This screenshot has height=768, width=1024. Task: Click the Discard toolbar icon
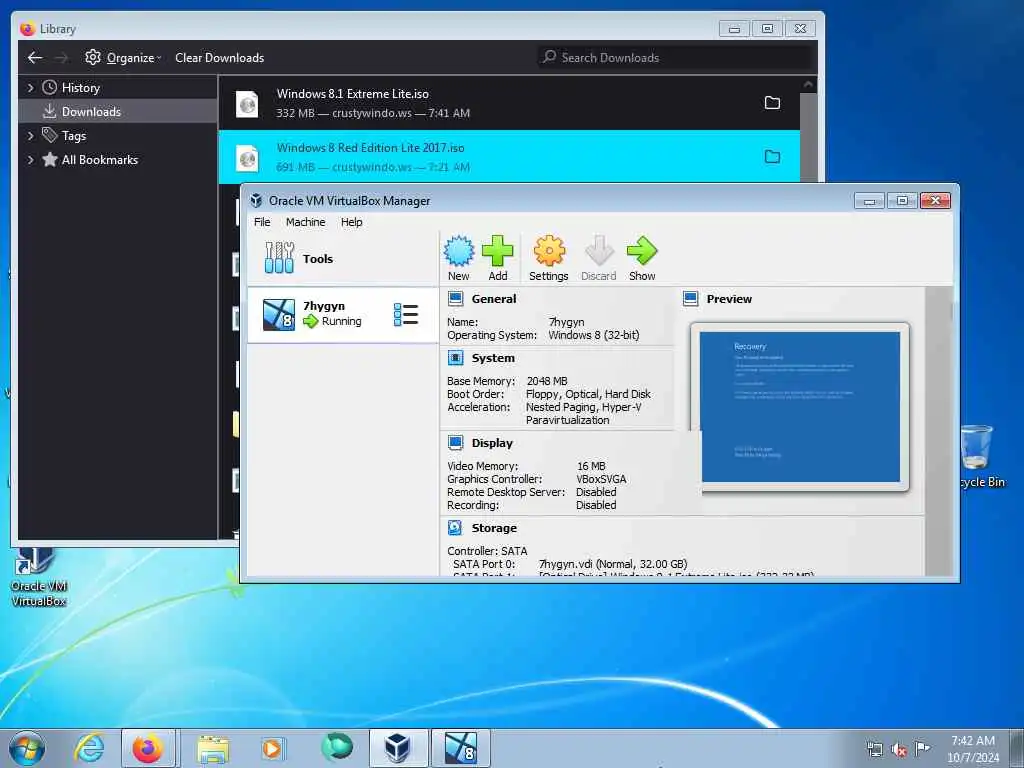click(599, 251)
